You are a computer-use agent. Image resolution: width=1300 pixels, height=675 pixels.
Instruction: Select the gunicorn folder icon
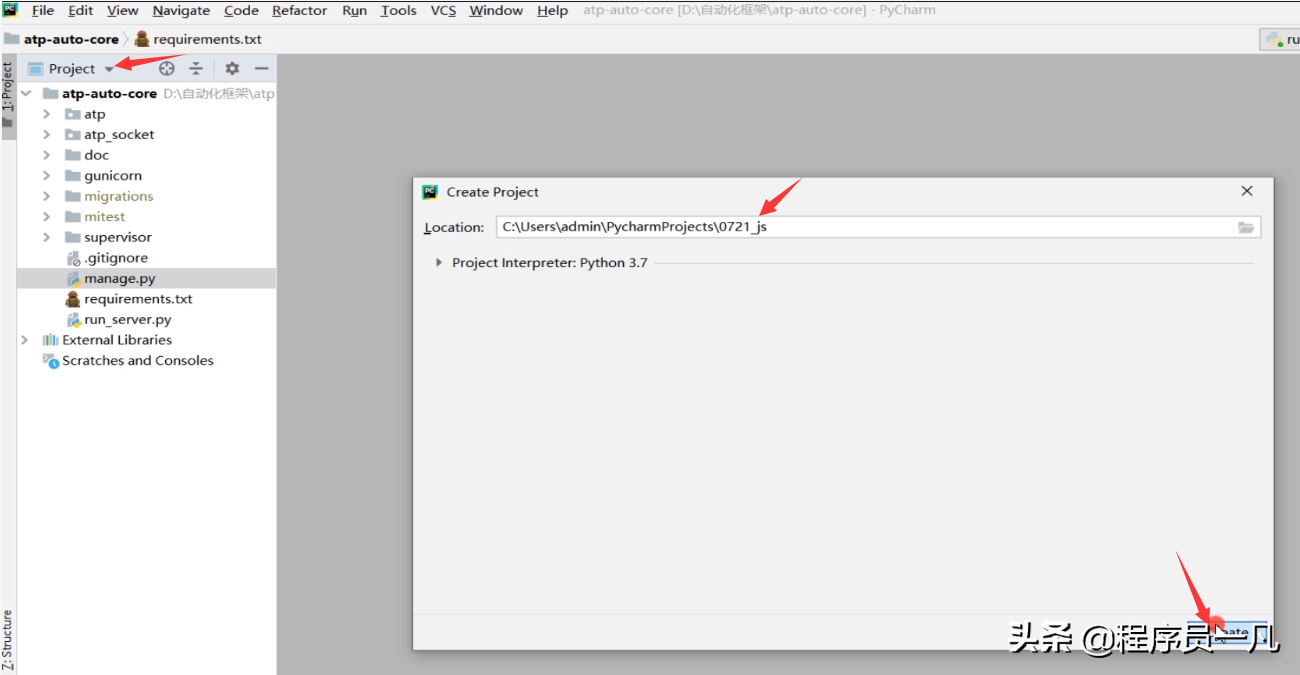72,175
